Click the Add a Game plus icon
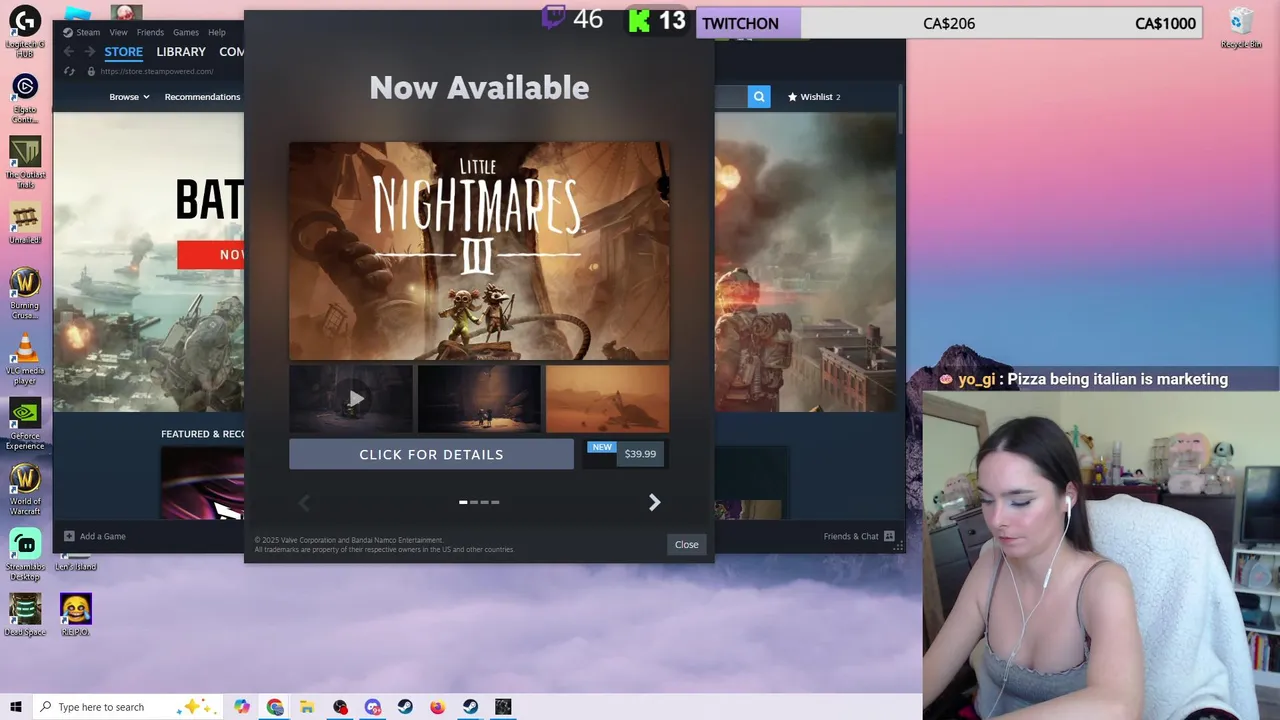This screenshot has width=1280, height=720. [69, 536]
